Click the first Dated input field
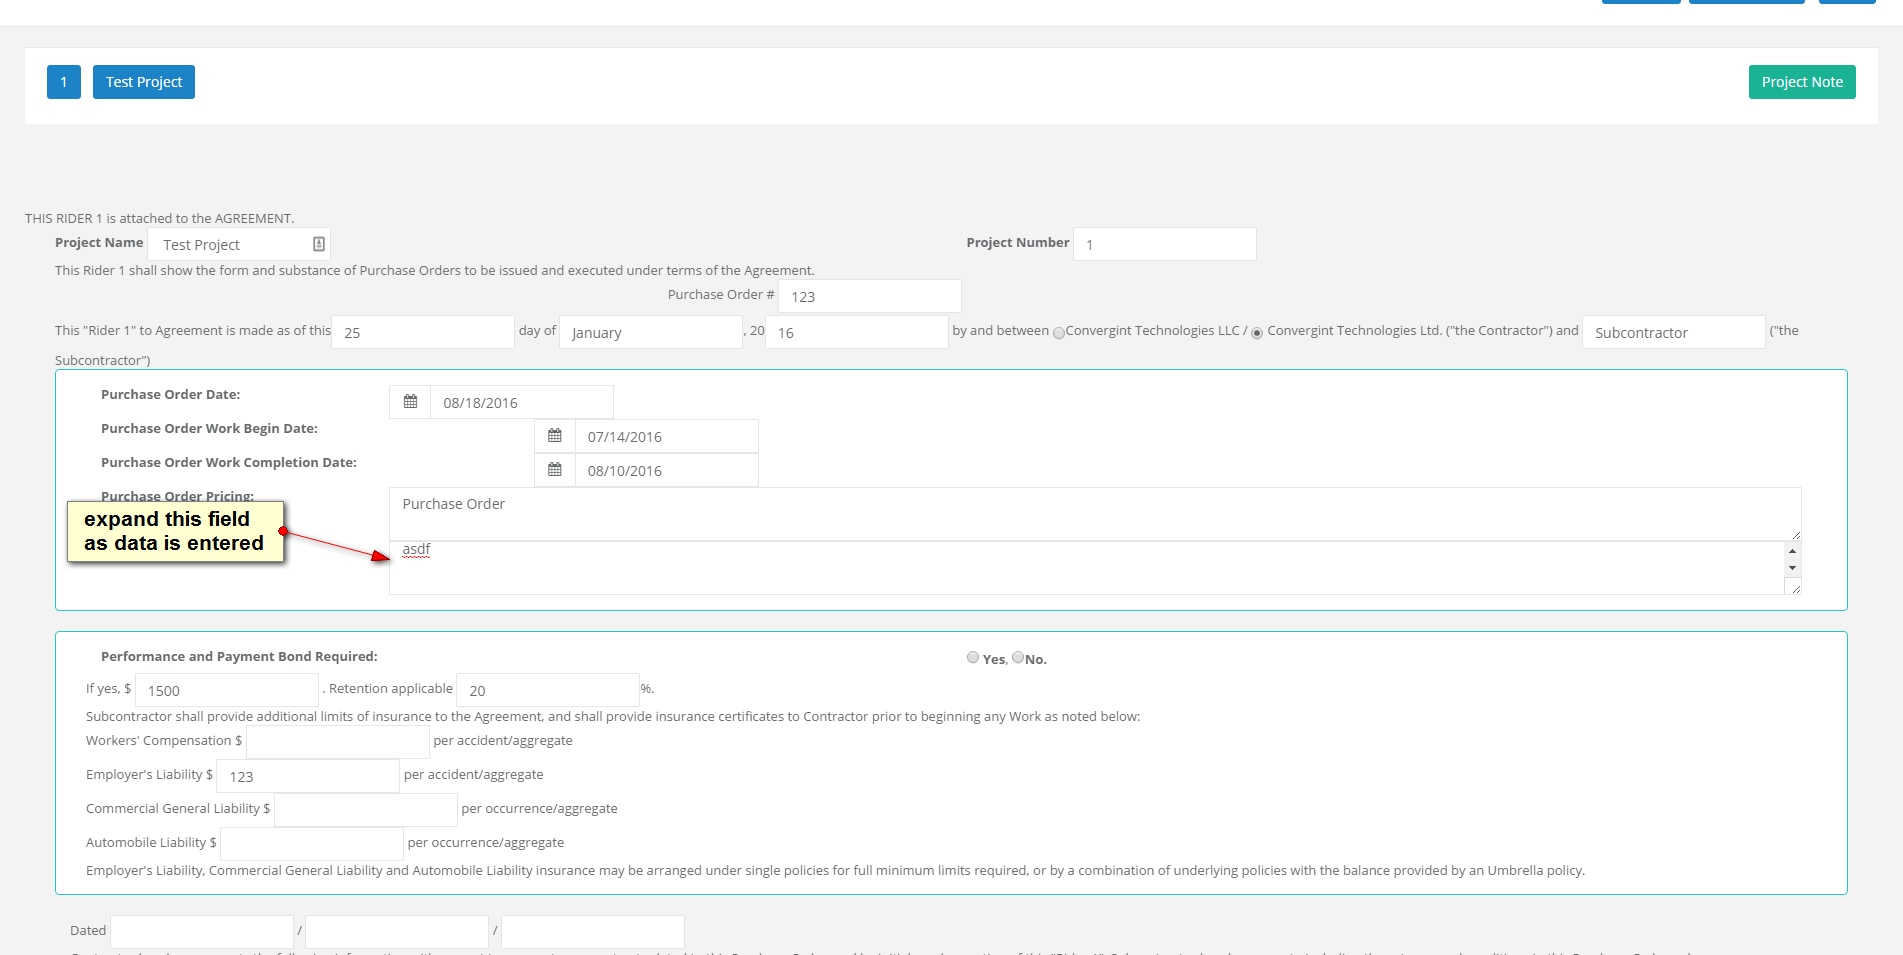Viewport: 1903px width, 955px height. 202,932
